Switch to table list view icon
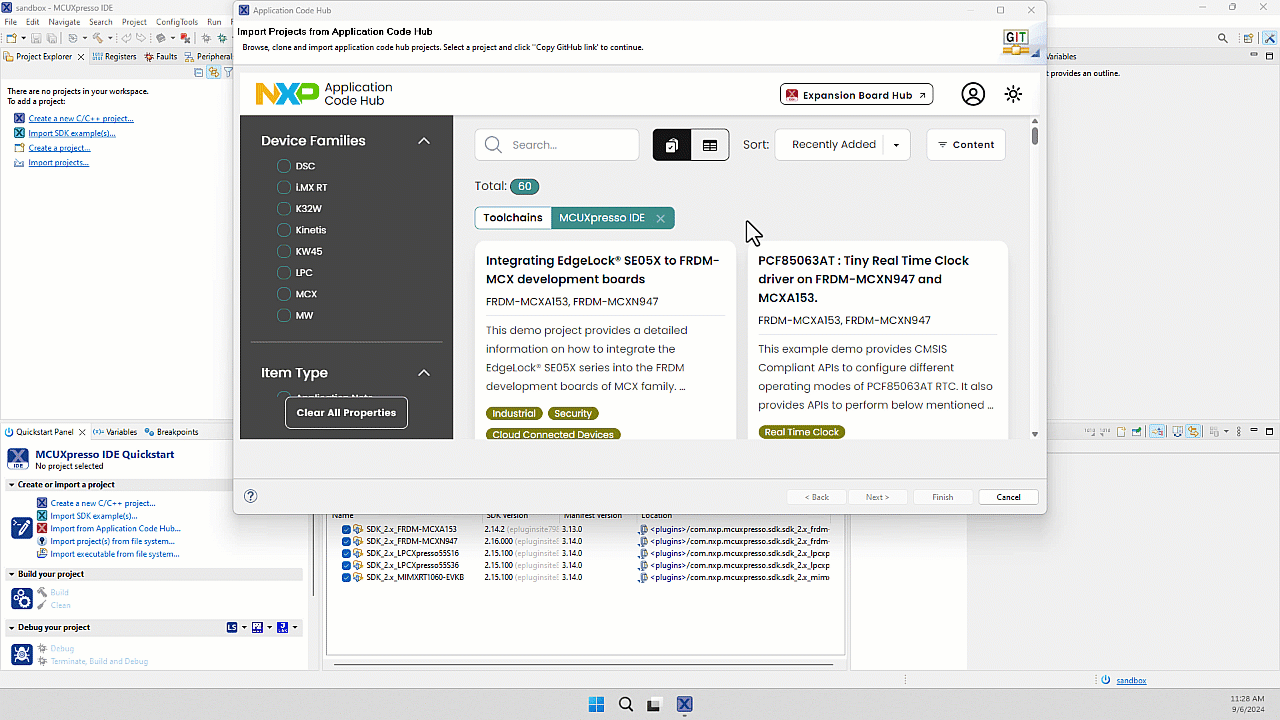 [x=710, y=145]
